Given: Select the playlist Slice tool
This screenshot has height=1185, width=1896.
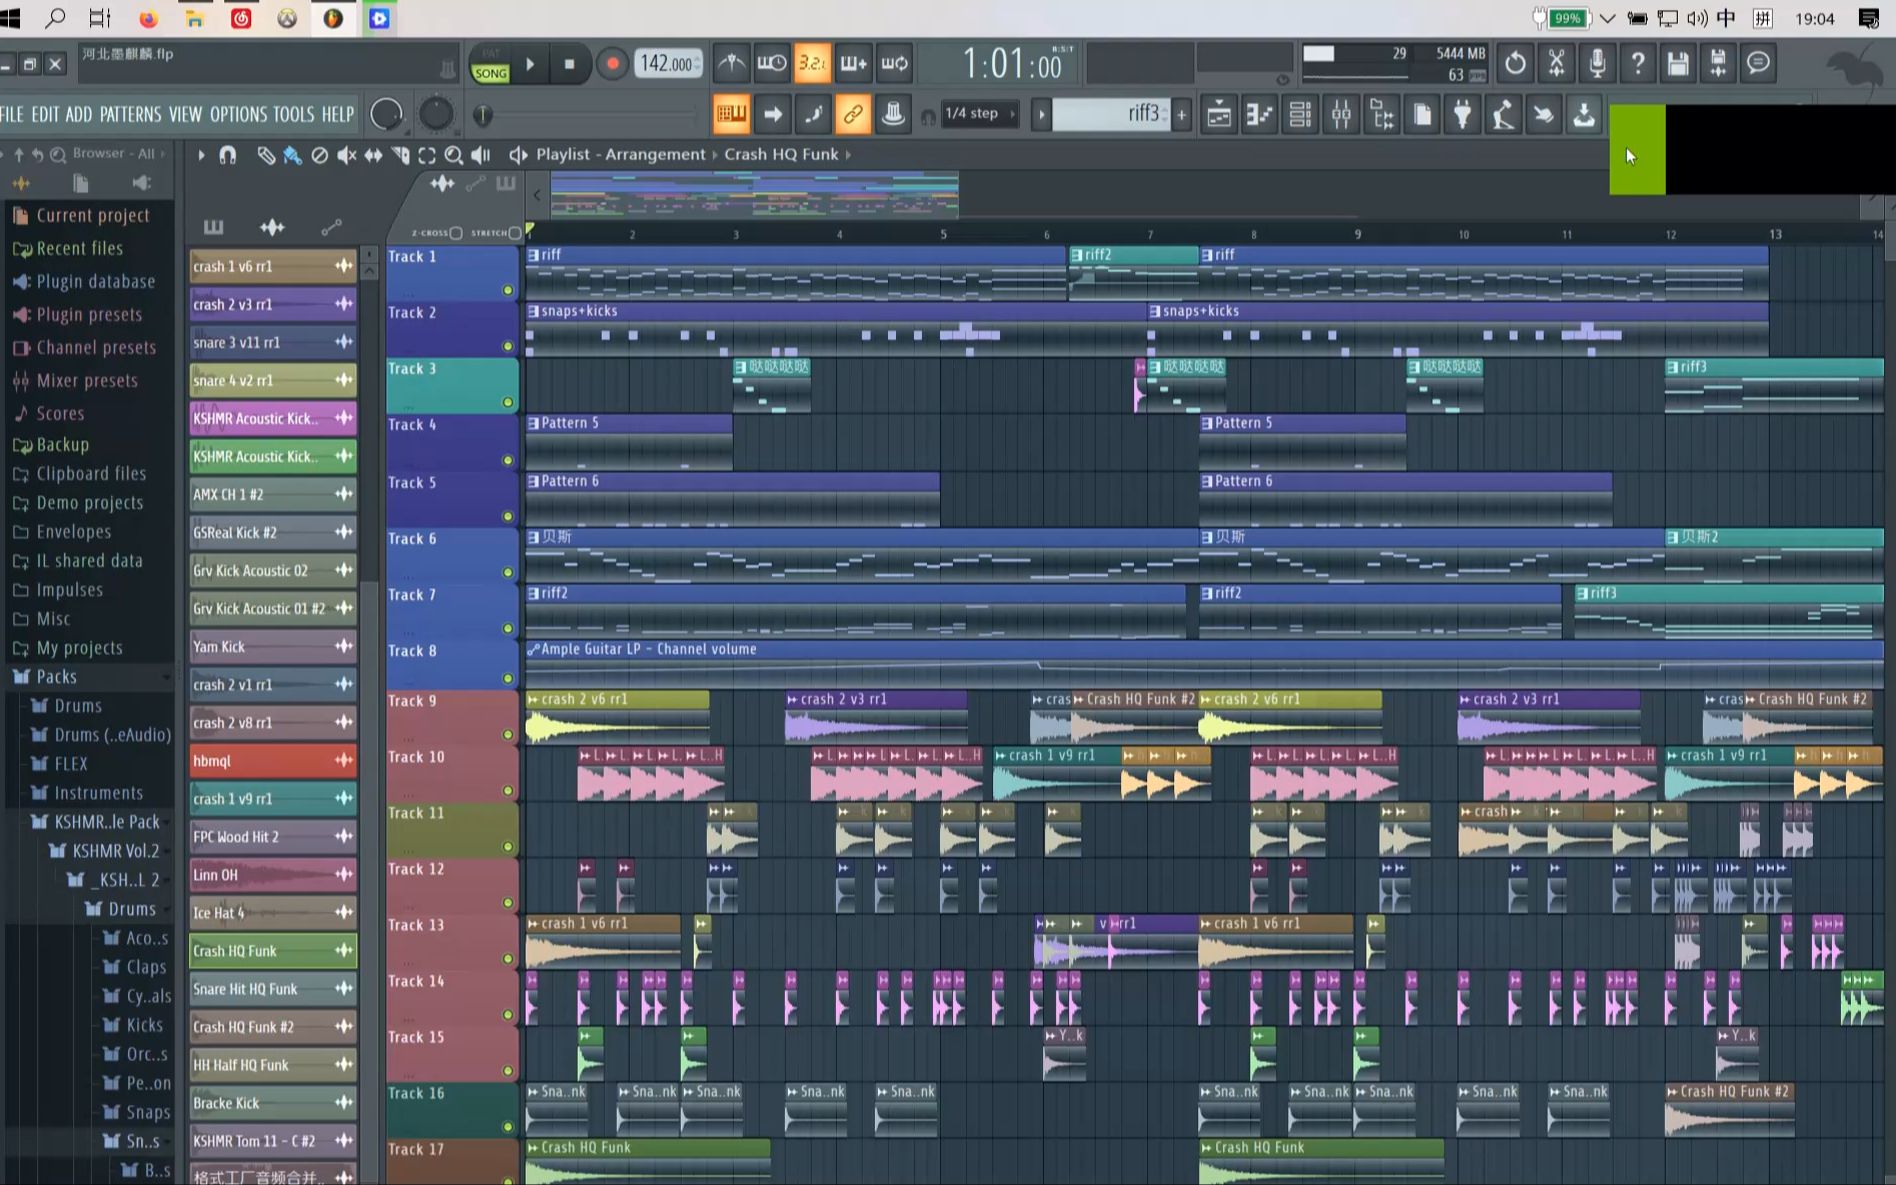Looking at the screenshot, I should pyautogui.click(x=400, y=155).
